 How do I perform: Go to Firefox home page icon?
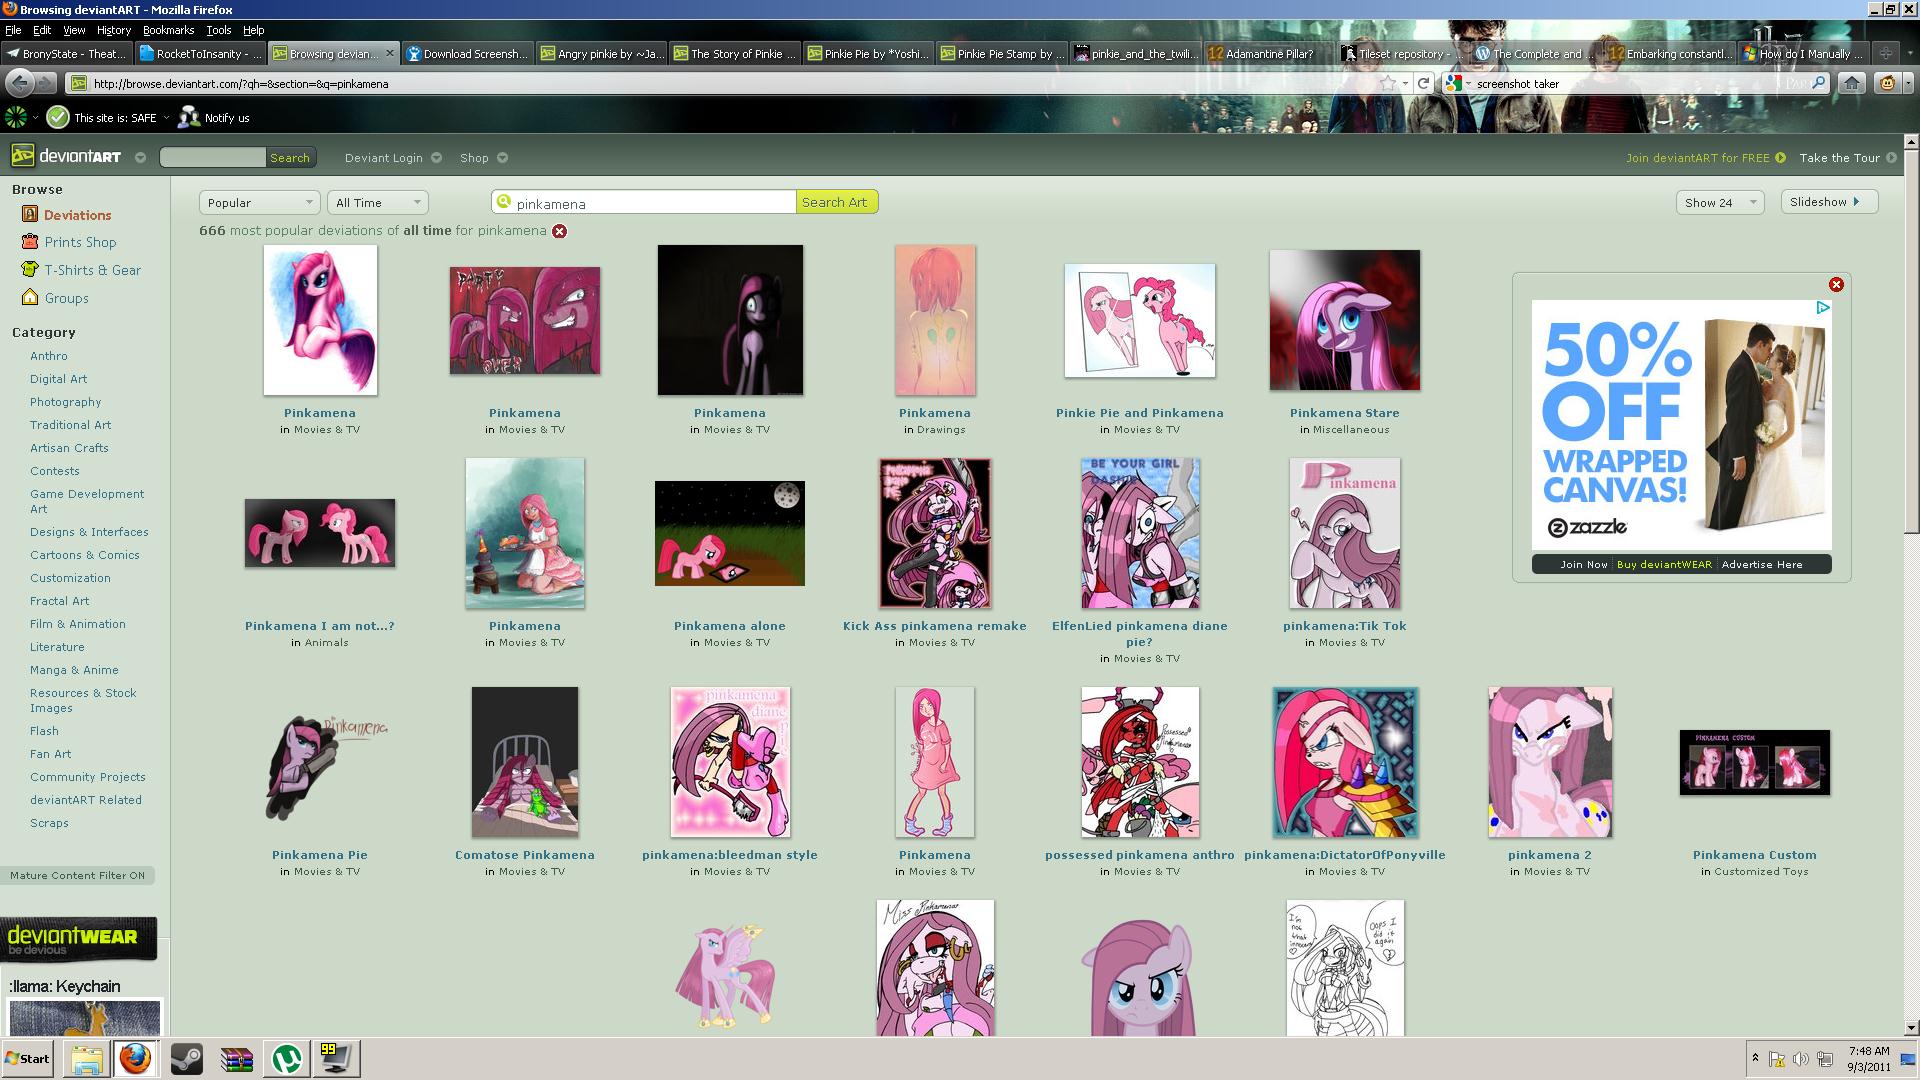[1852, 84]
